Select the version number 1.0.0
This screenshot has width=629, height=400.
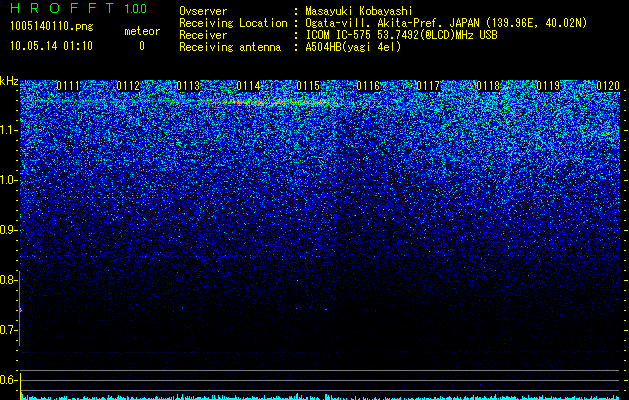[x=136, y=8]
